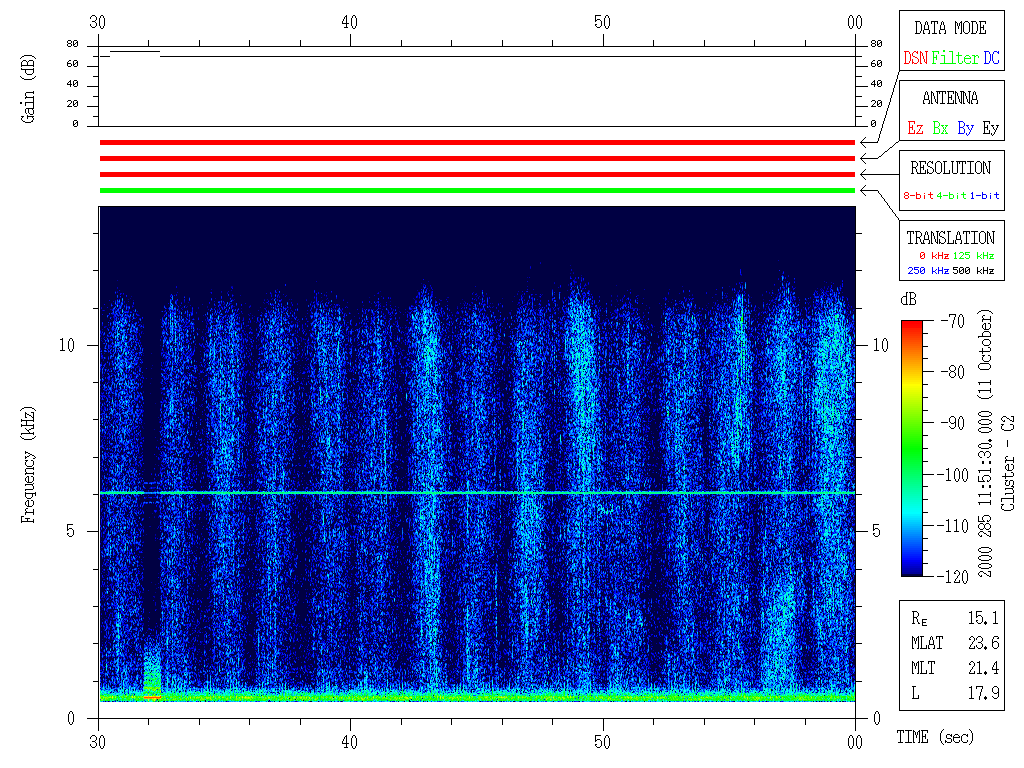The image size is (1024, 768).
Task: Click the dB color scale bar
Action: point(913,448)
